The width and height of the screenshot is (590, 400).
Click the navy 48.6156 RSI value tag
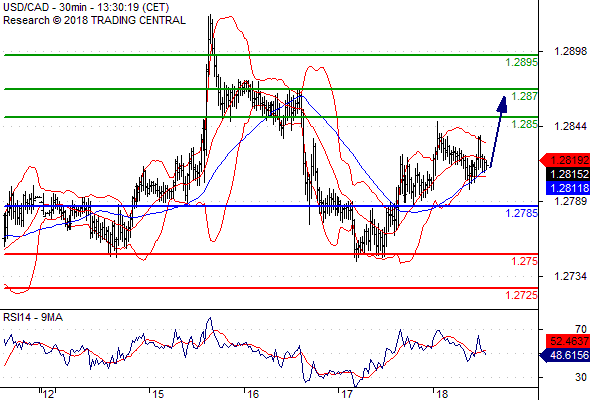pos(565,355)
